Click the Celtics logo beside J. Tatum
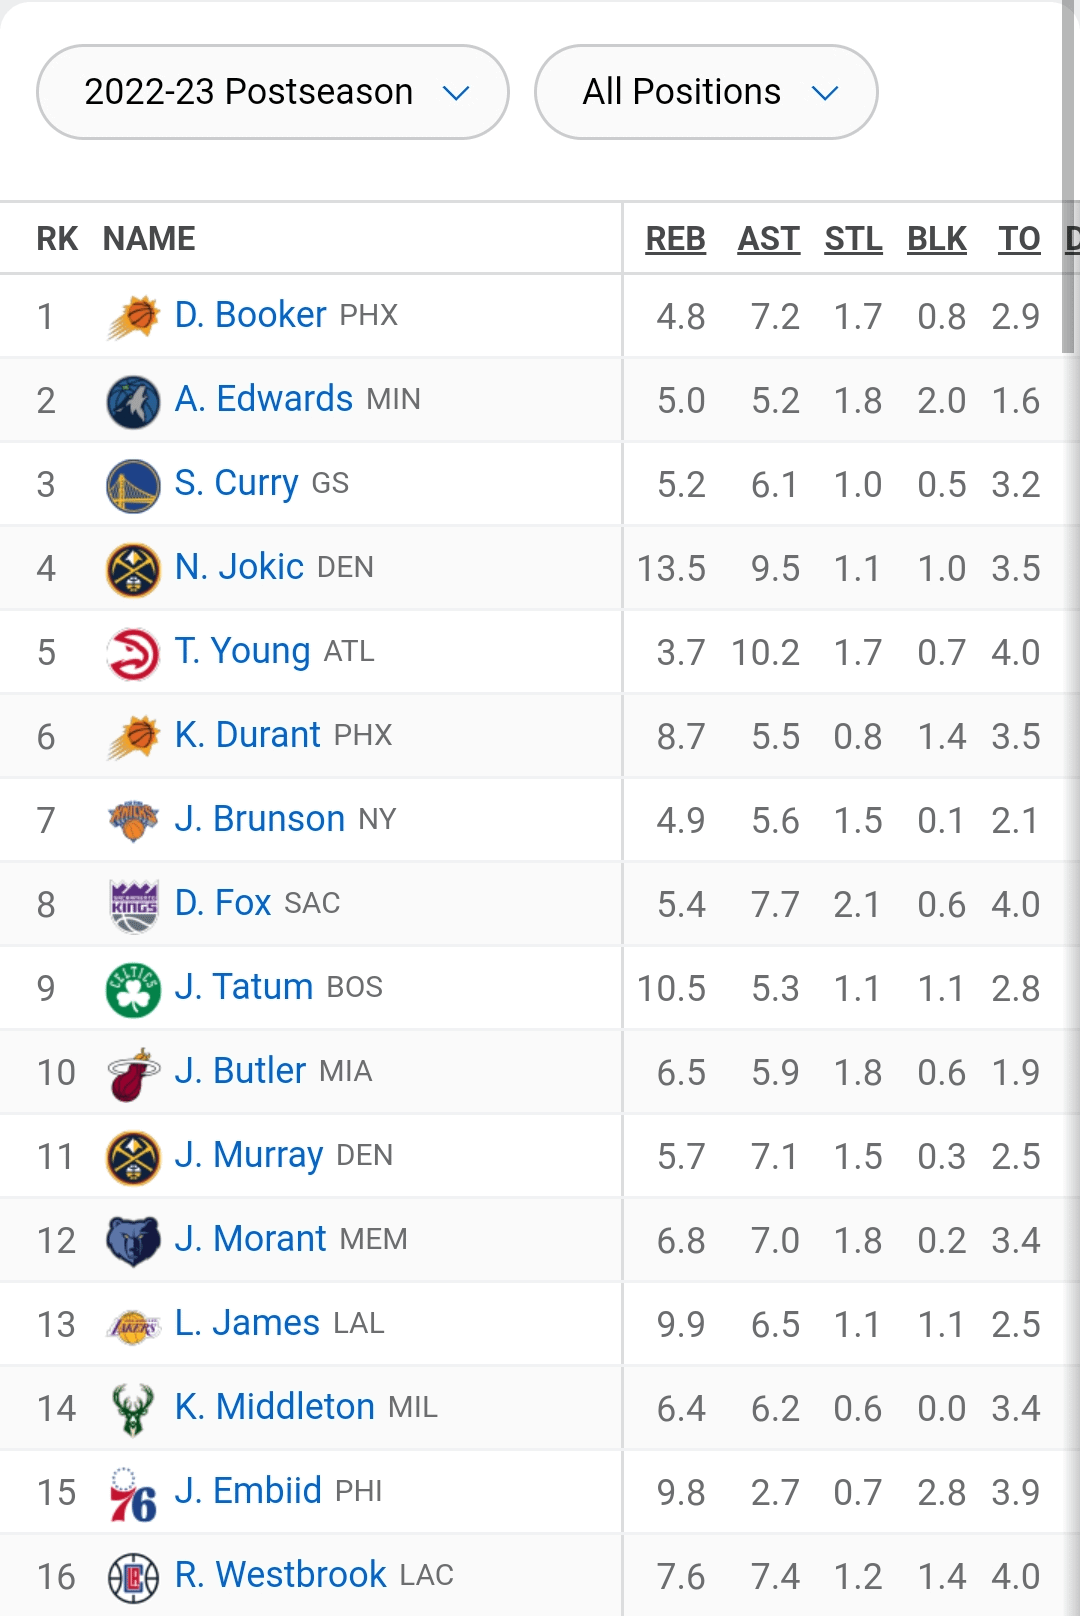The image size is (1080, 1616). pos(133,989)
